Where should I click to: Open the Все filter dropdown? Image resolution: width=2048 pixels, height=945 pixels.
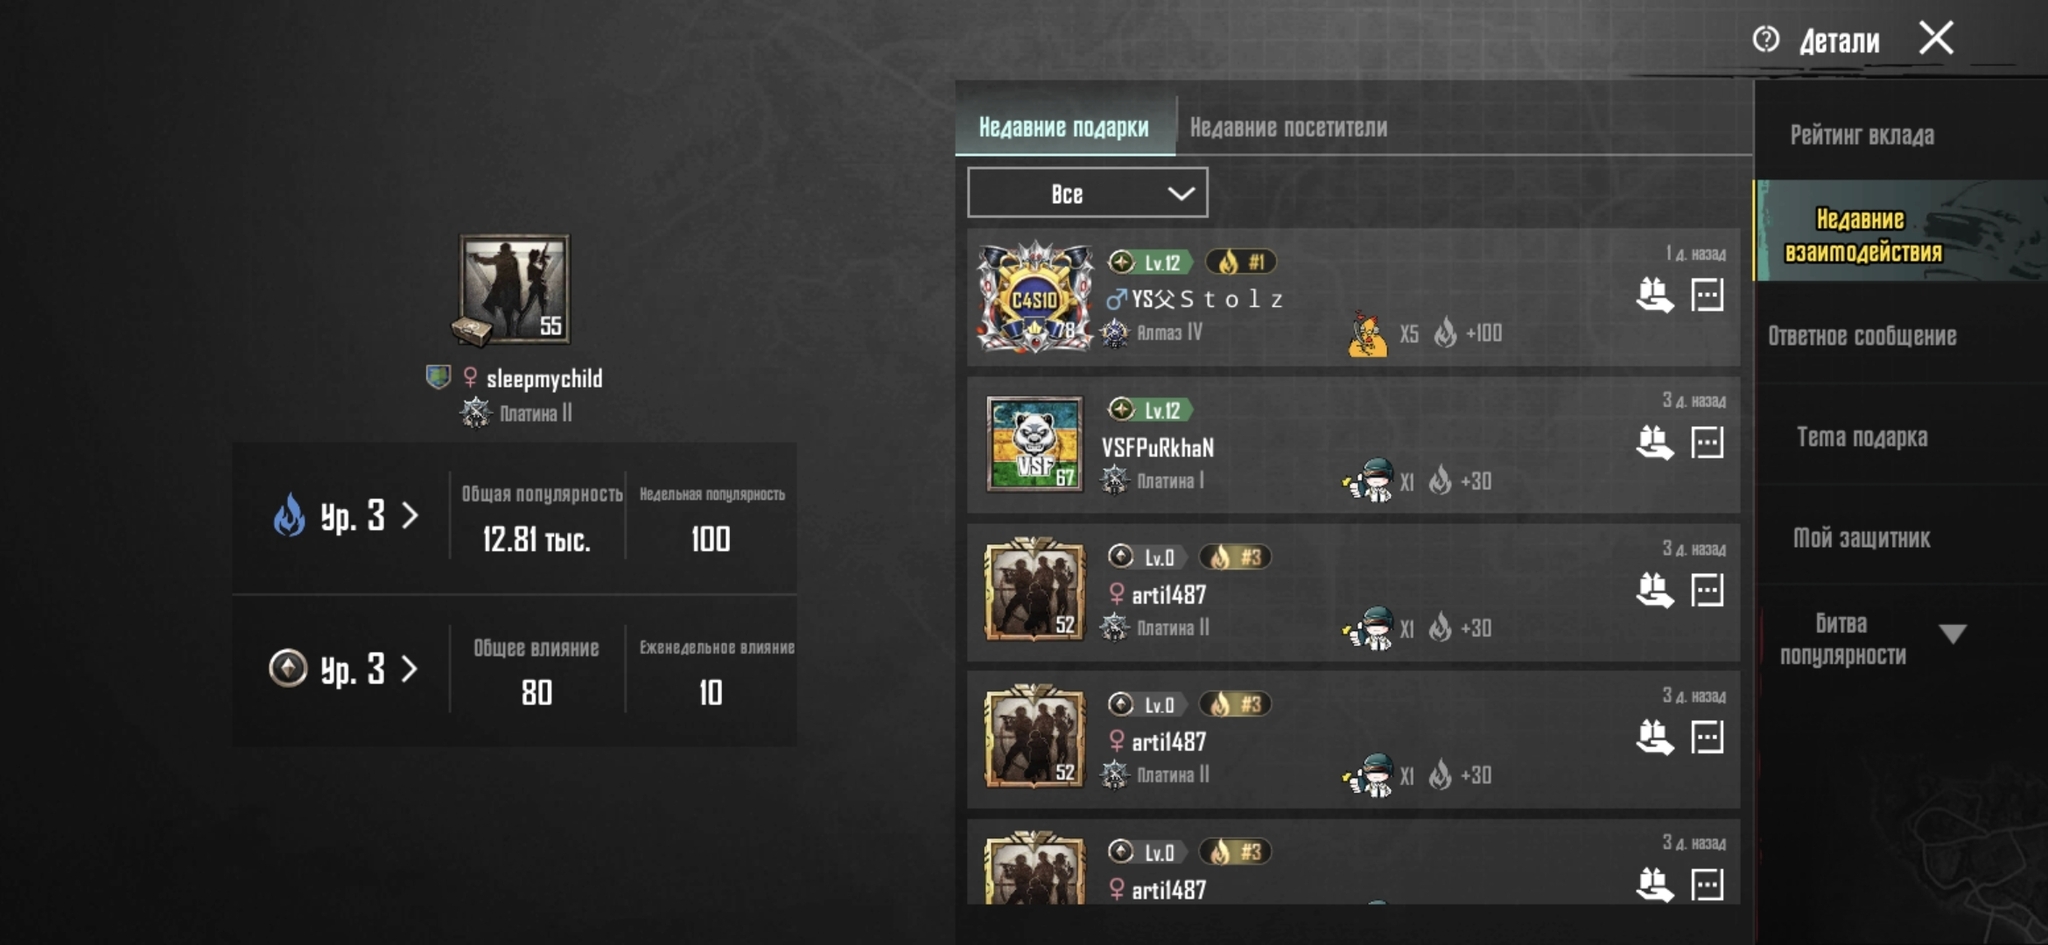point(1087,193)
